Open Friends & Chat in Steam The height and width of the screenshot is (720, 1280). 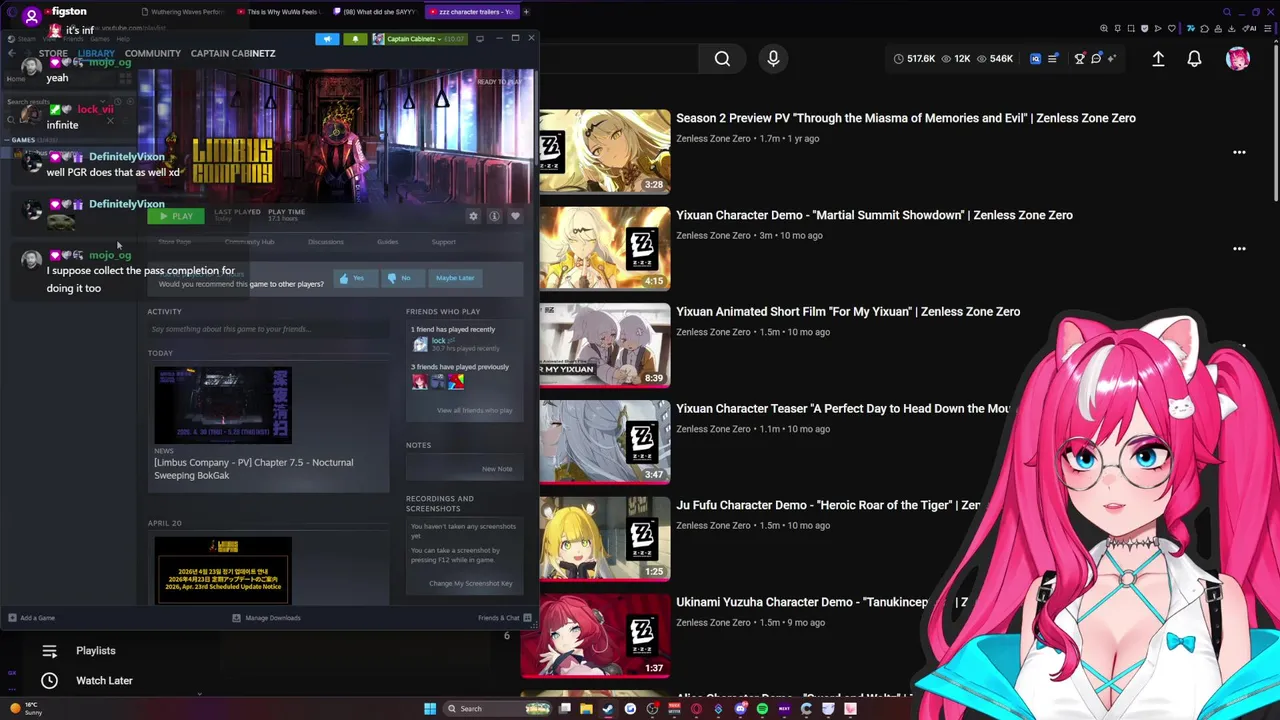504,618
